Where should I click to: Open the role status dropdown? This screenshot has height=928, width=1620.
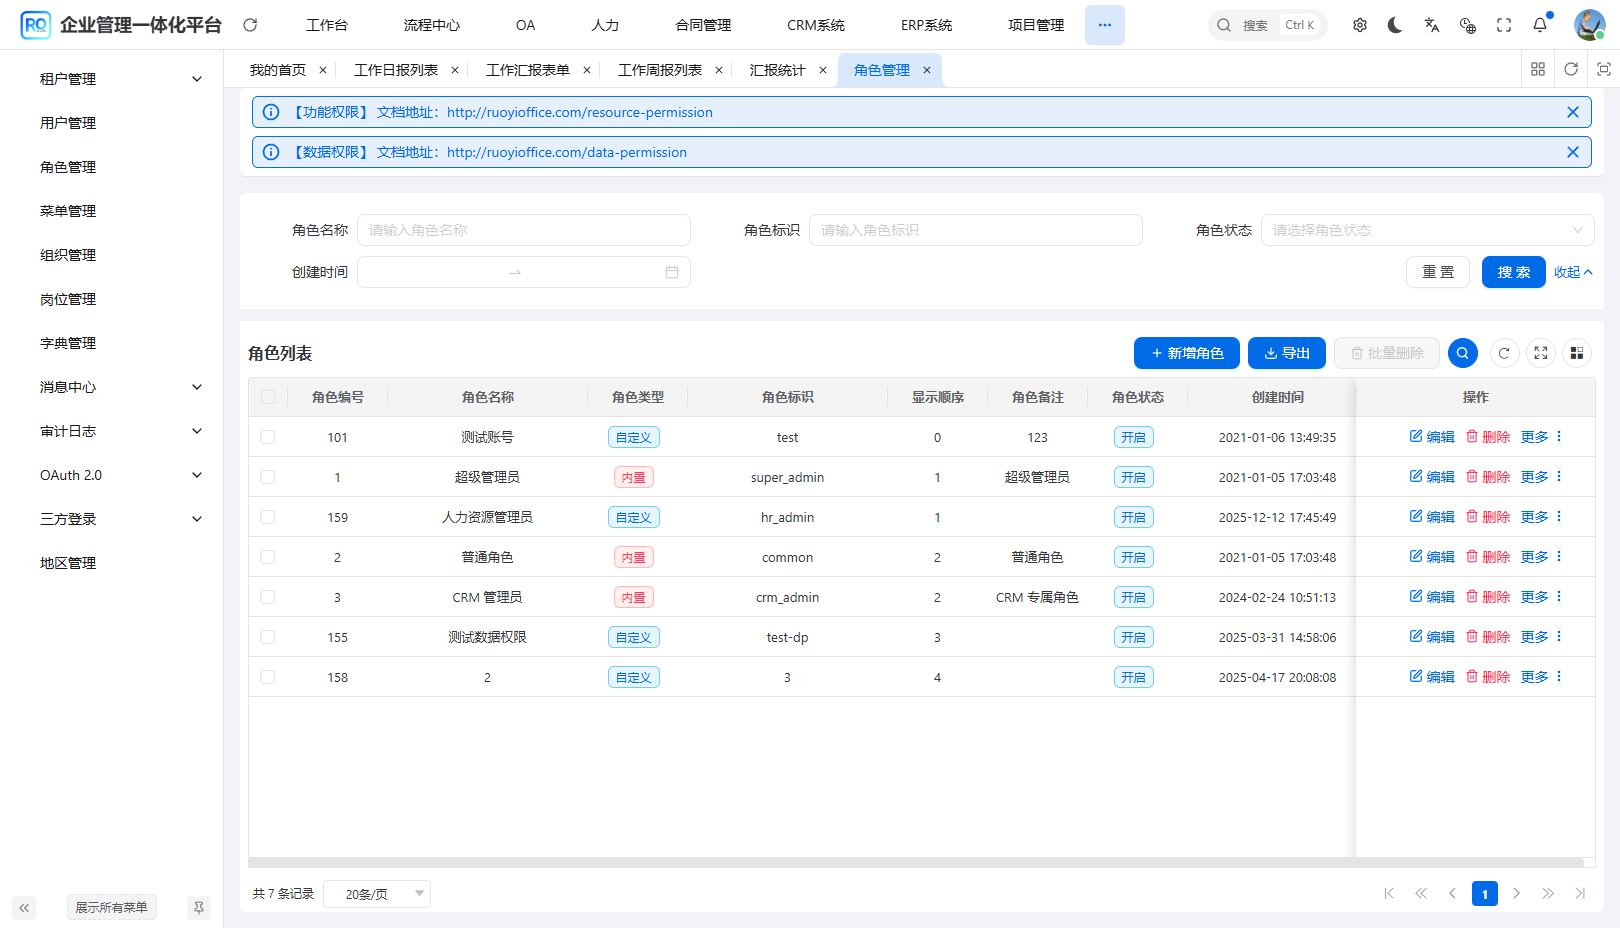point(1427,230)
